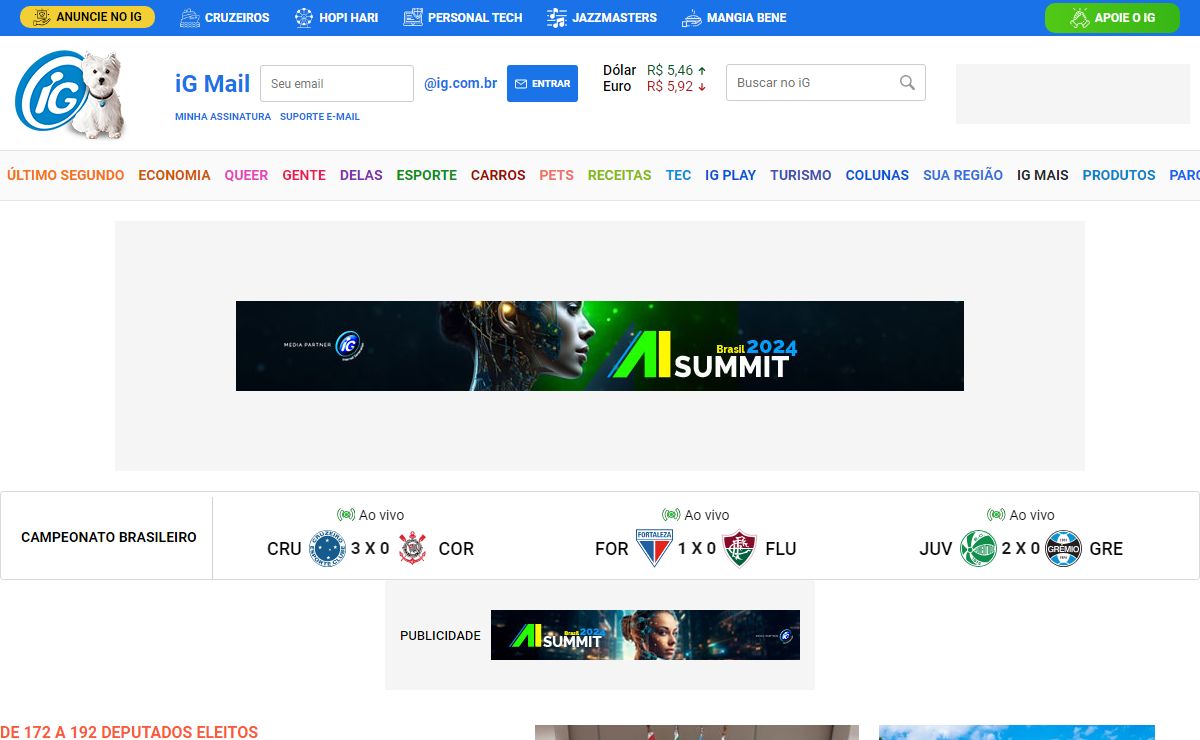Select the Receitas menu item

pos(619,175)
